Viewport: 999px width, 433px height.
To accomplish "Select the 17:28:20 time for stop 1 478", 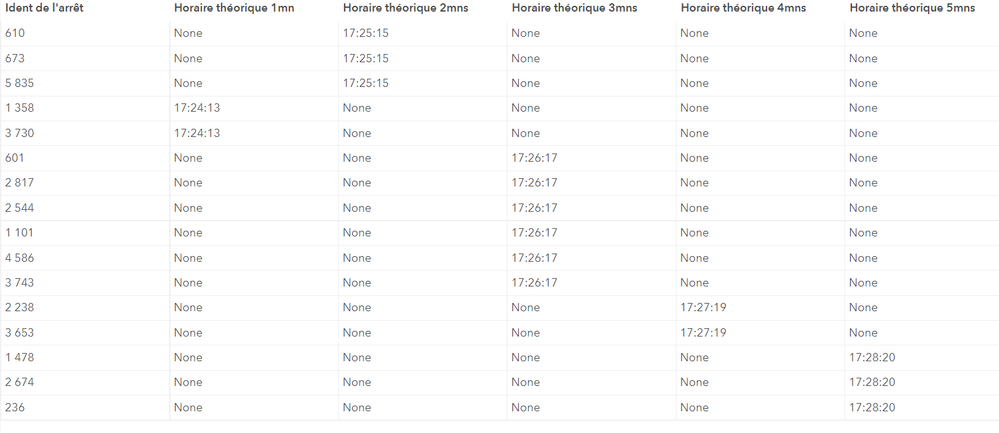I will click(872, 357).
